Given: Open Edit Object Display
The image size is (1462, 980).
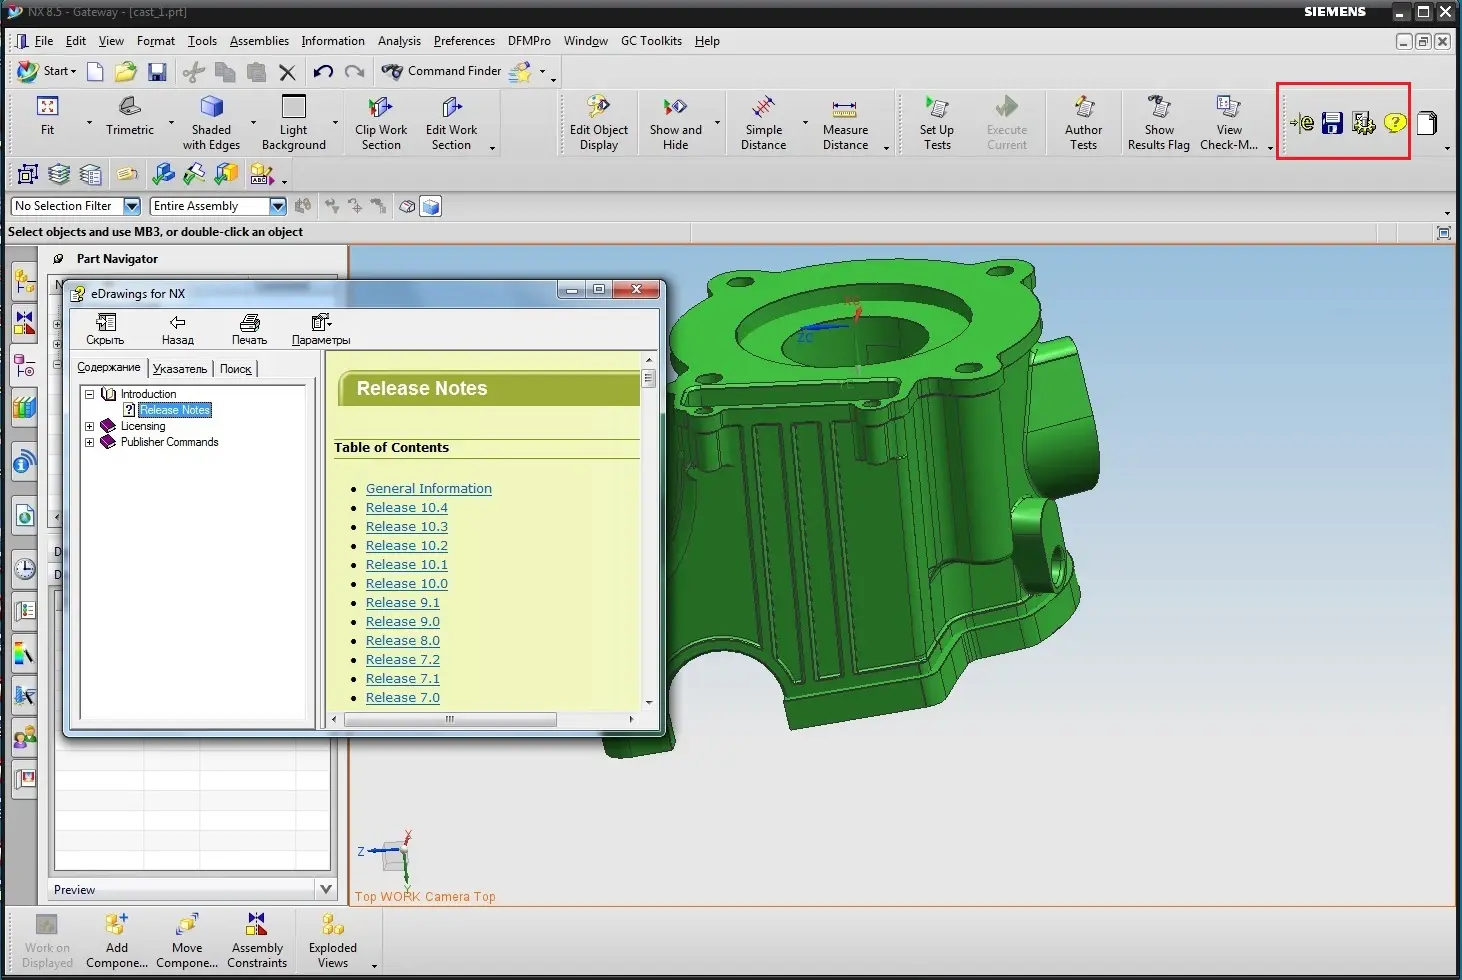Looking at the screenshot, I should tap(599, 123).
